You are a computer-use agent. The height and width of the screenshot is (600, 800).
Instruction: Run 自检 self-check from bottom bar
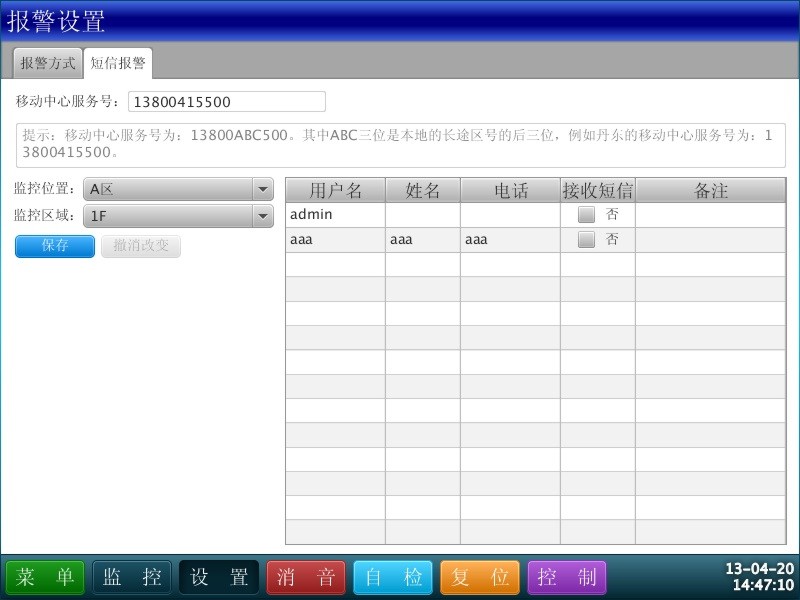pyautogui.click(x=393, y=577)
